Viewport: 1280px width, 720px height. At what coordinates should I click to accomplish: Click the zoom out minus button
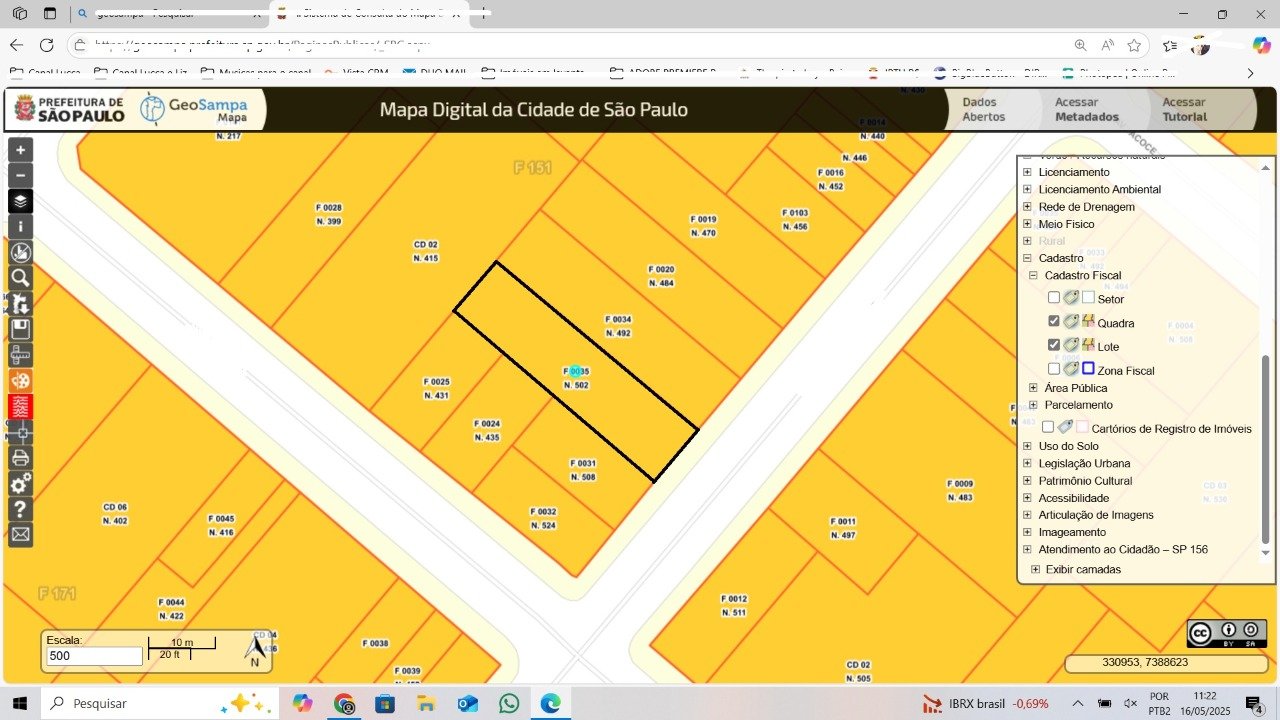[x=20, y=176]
